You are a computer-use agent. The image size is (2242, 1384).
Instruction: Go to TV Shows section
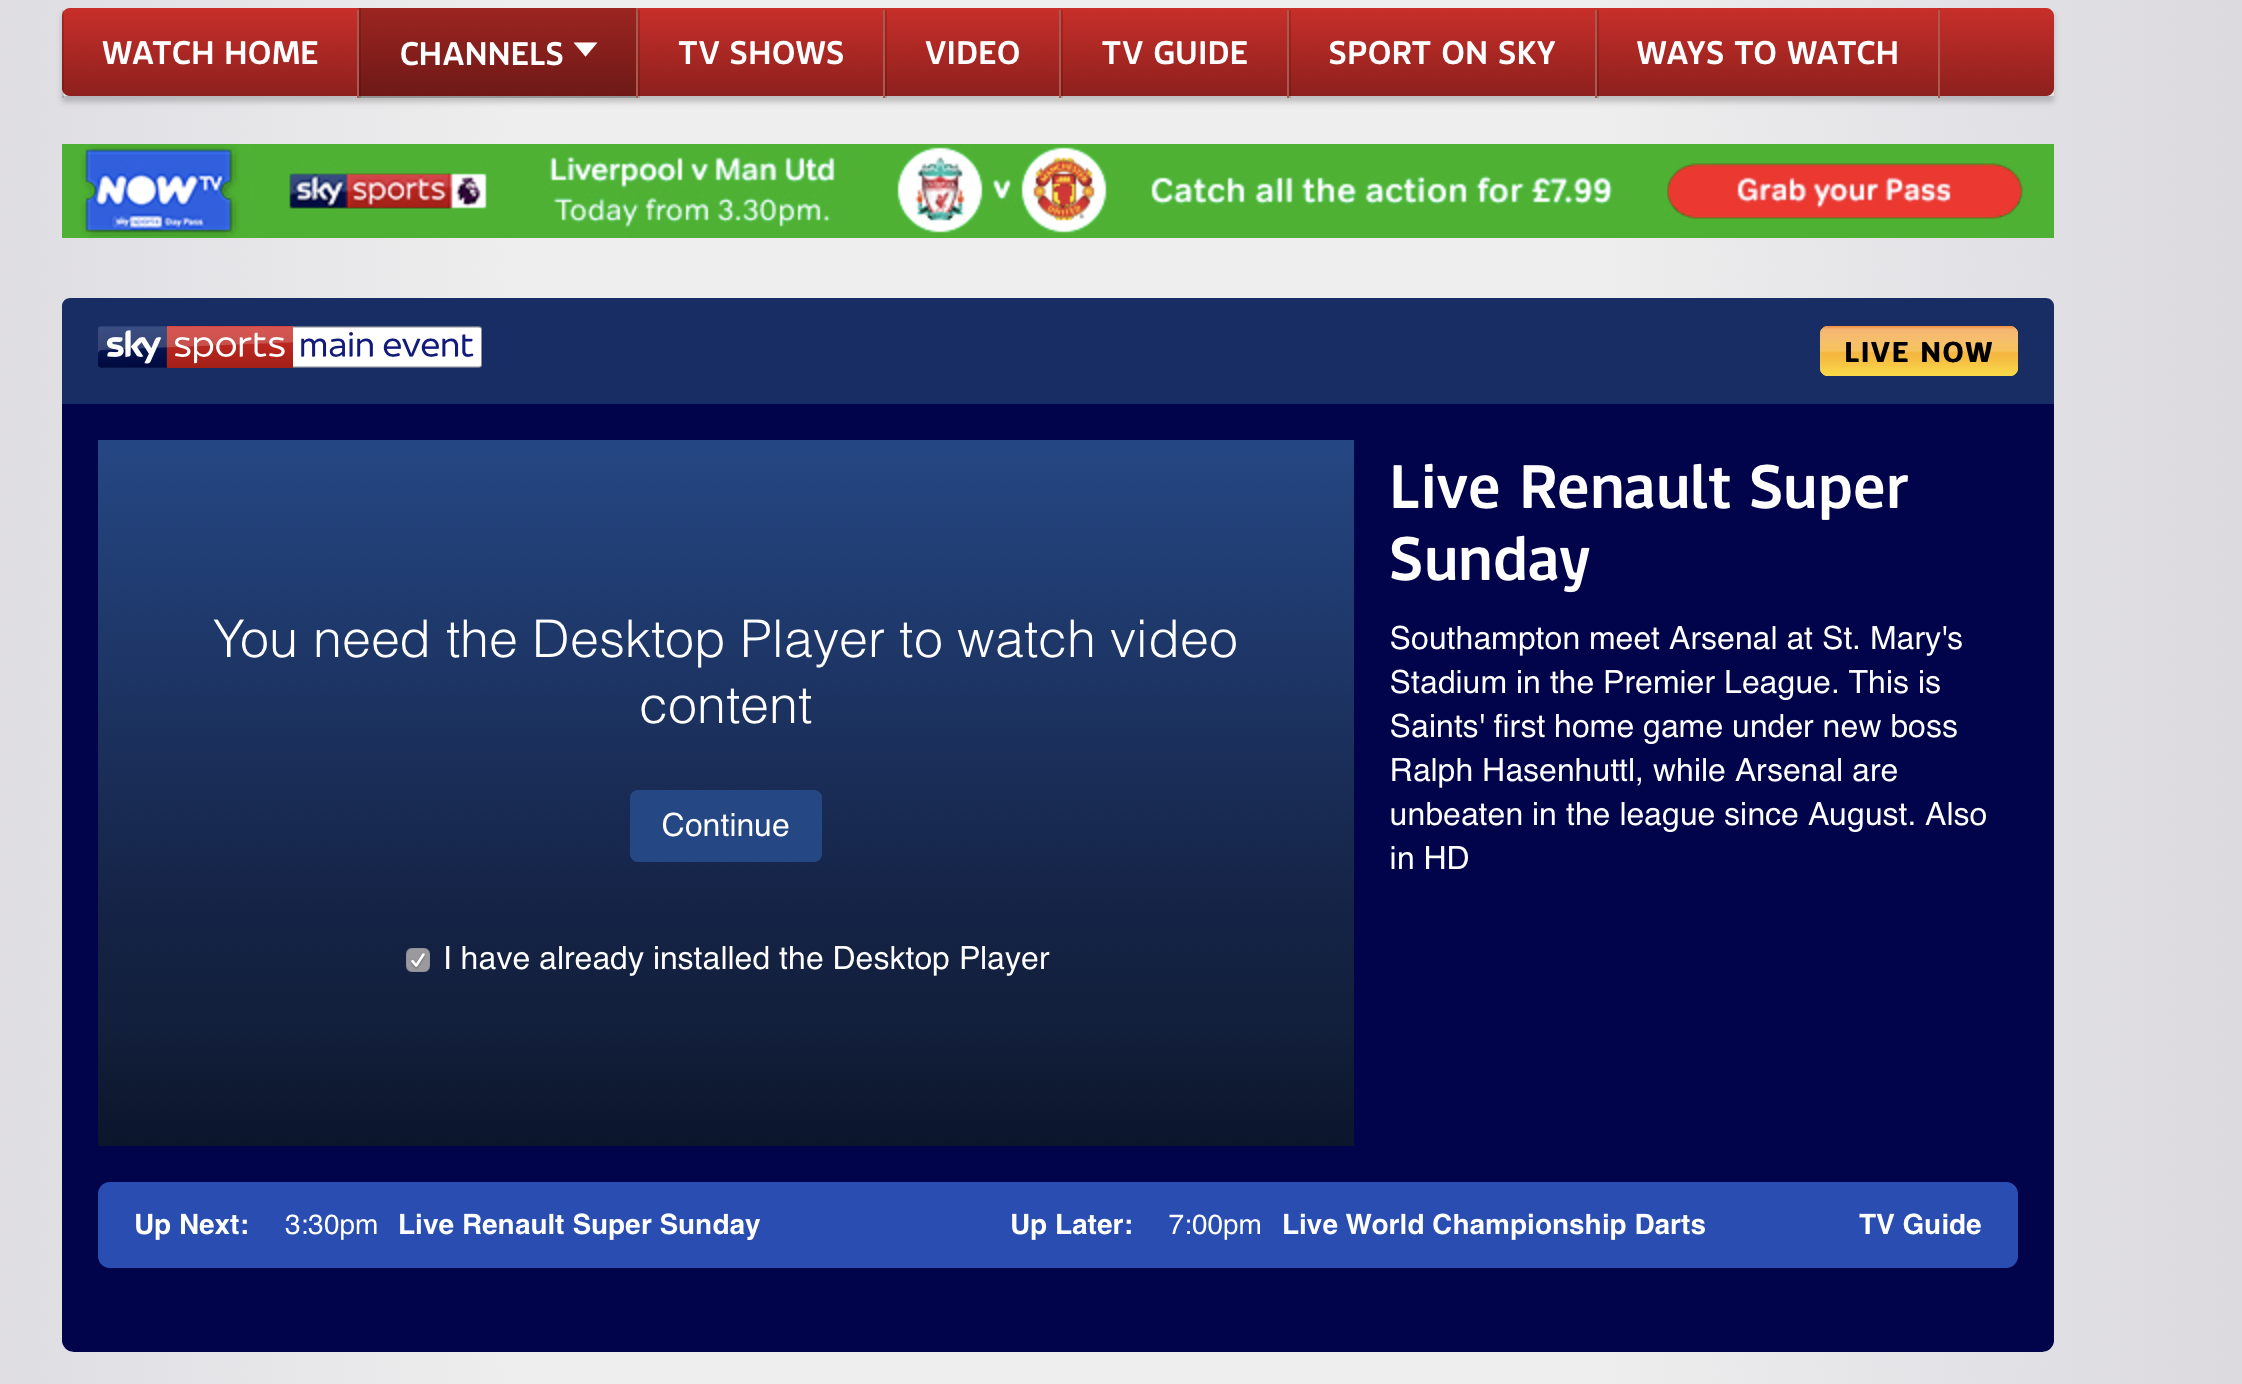pos(761,53)
